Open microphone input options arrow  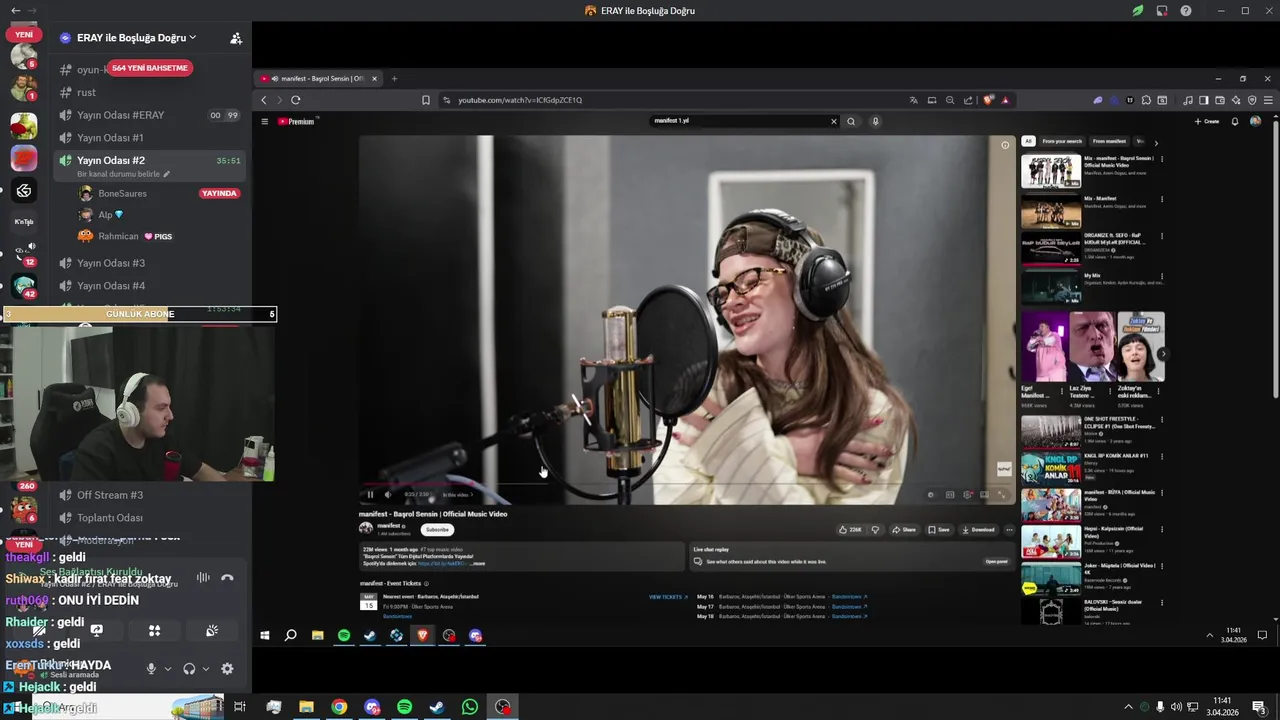(x=168, y=669)
